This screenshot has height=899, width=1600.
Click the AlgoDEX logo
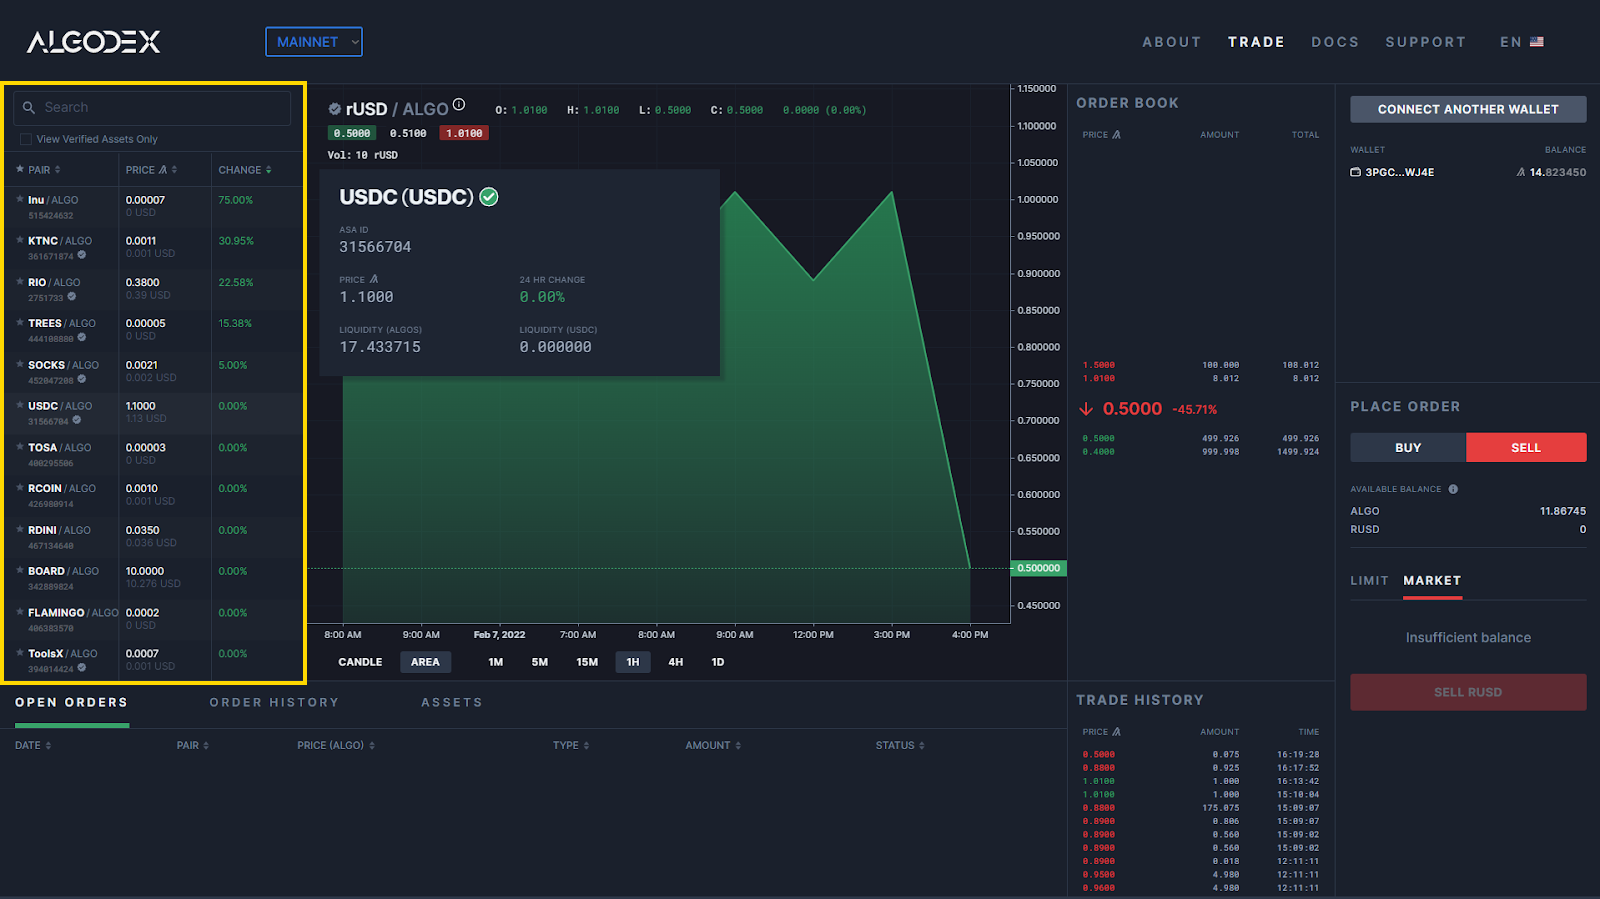[x=93, y=42]
